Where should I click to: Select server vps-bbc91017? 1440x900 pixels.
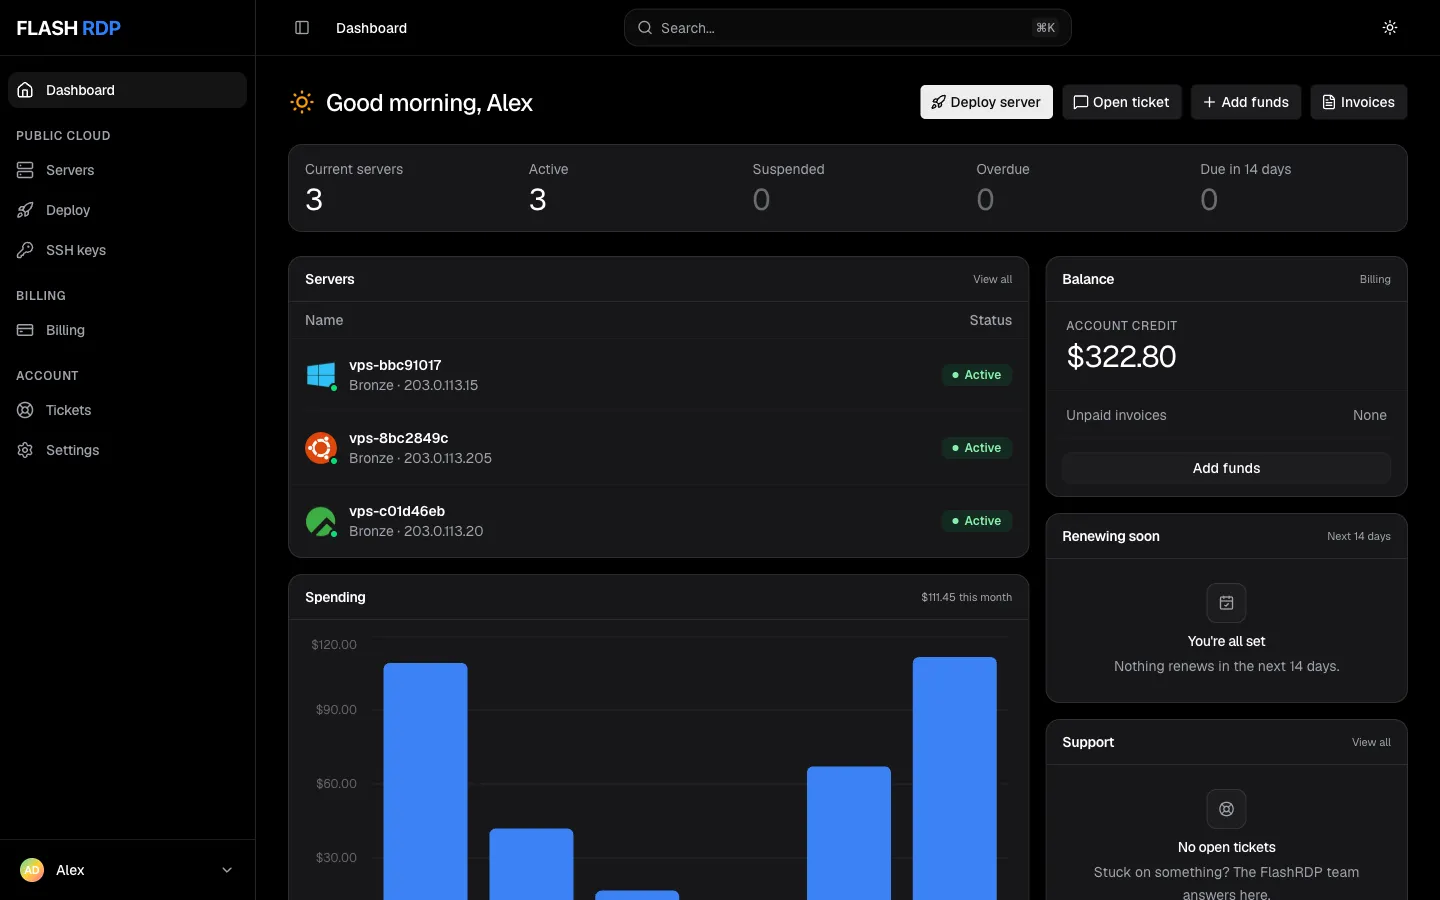(658, 375)
